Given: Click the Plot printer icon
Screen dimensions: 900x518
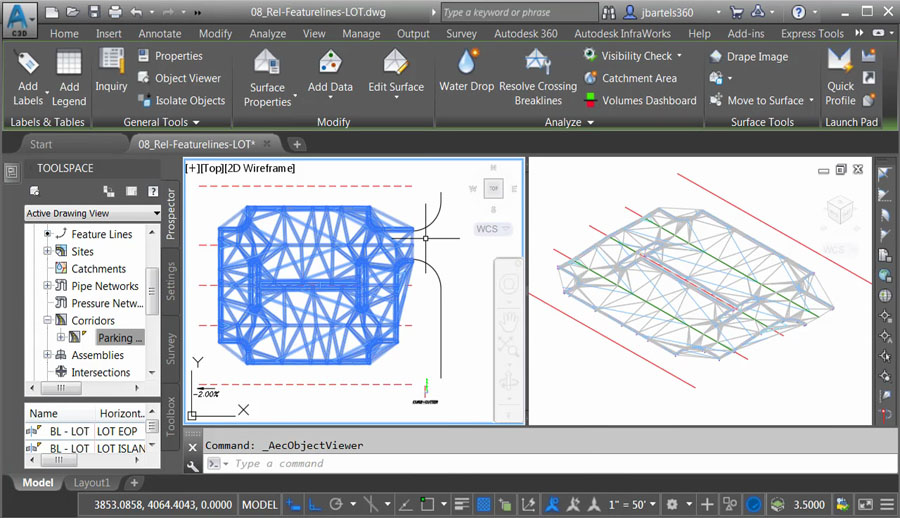Looking at the screenshot, I should (x=115, y=12).
